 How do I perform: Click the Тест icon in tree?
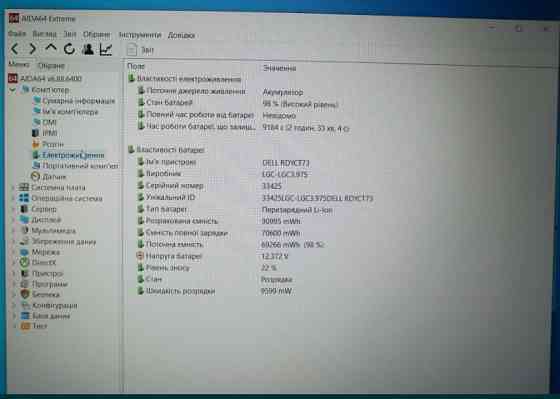pos(25,326)
